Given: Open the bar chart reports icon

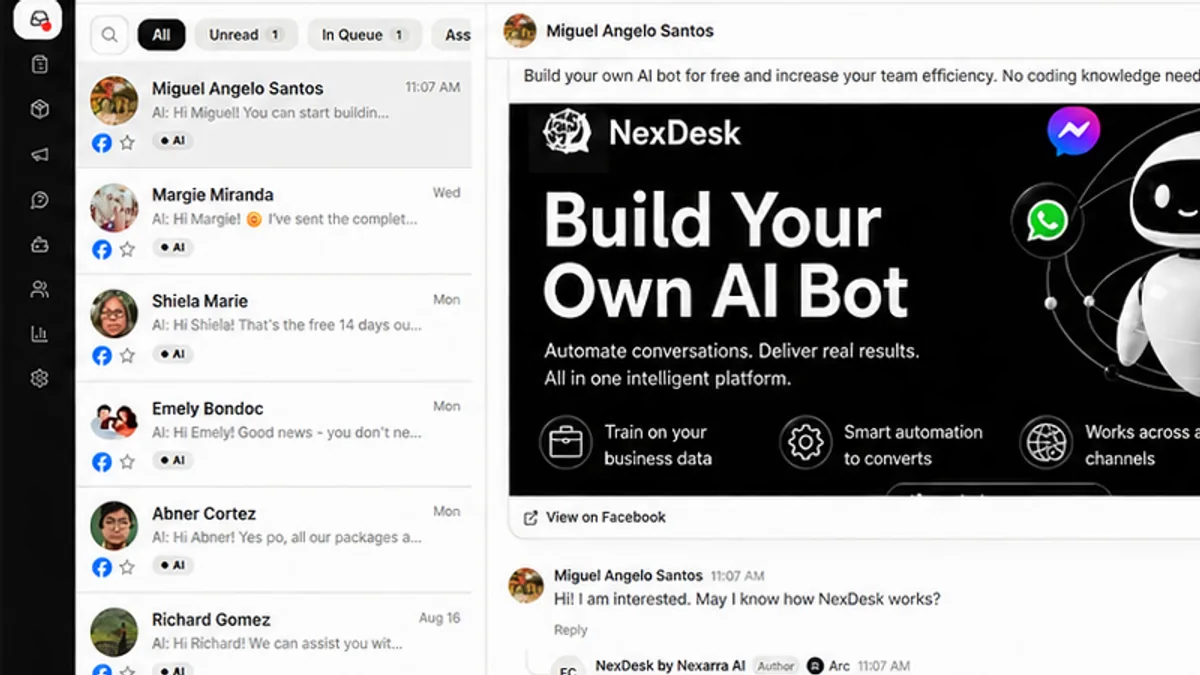Looking at the screenshot, I should click(x=39, y=334).
